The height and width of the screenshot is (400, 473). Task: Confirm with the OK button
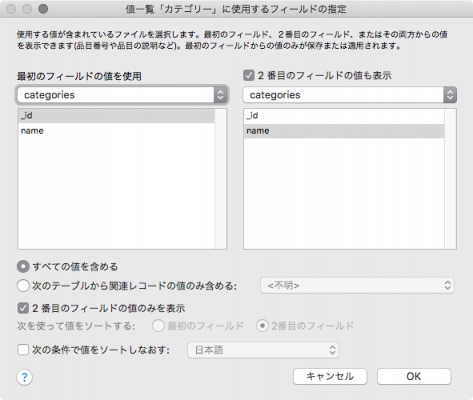(414, 377)
